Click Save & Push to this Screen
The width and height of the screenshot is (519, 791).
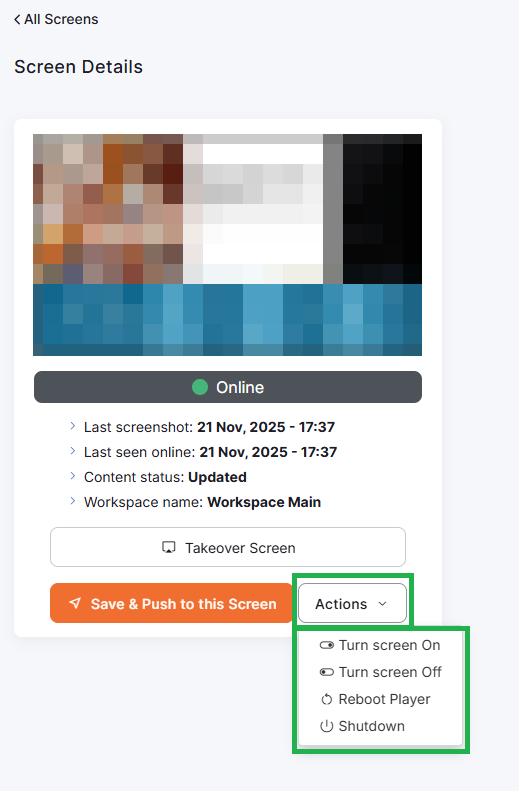pyautogui.click(x=171, y=603)
